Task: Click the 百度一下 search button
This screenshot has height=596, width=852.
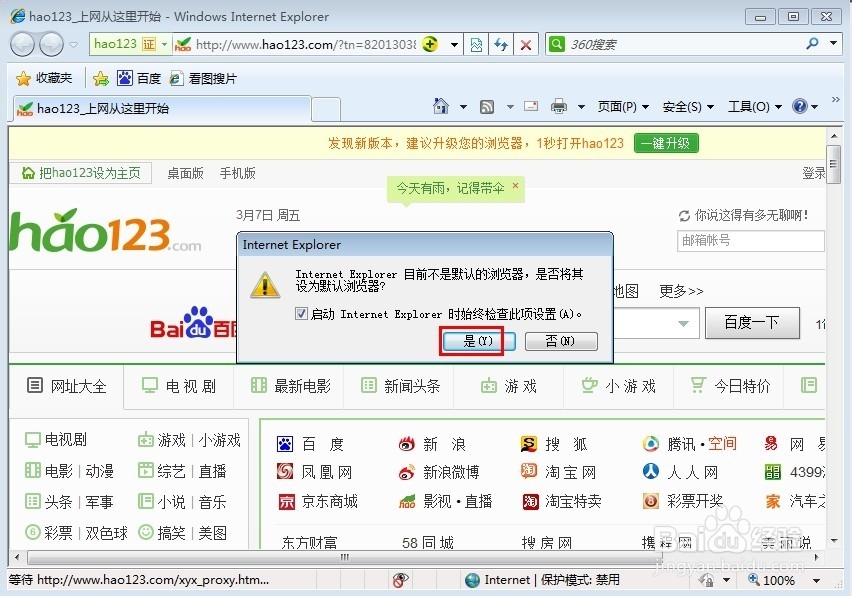Action: 751,323
